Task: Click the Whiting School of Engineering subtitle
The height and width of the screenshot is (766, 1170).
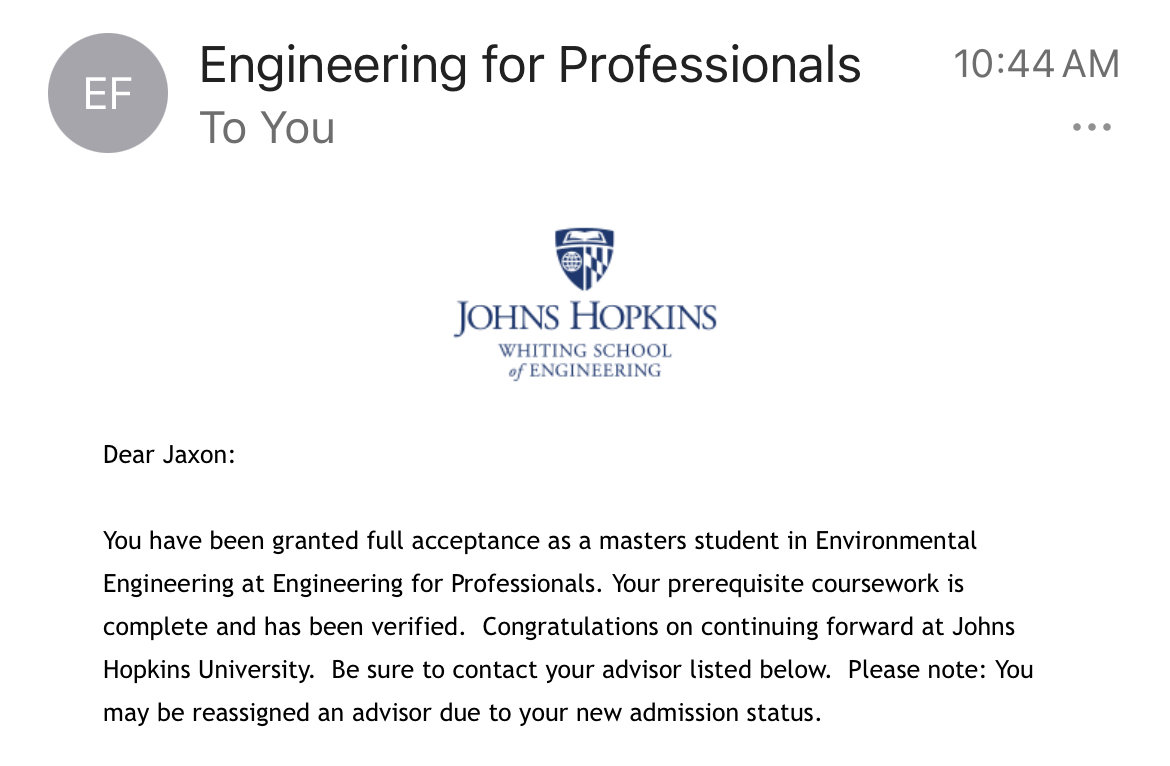Action: (x=584, y=361)
